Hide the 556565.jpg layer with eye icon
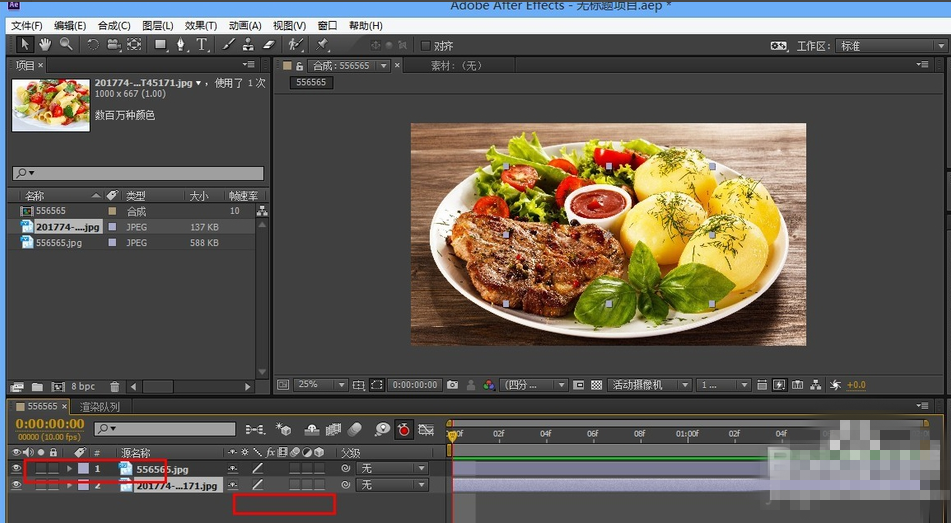This screenshot has width=951, height=523. pos(16,468)
